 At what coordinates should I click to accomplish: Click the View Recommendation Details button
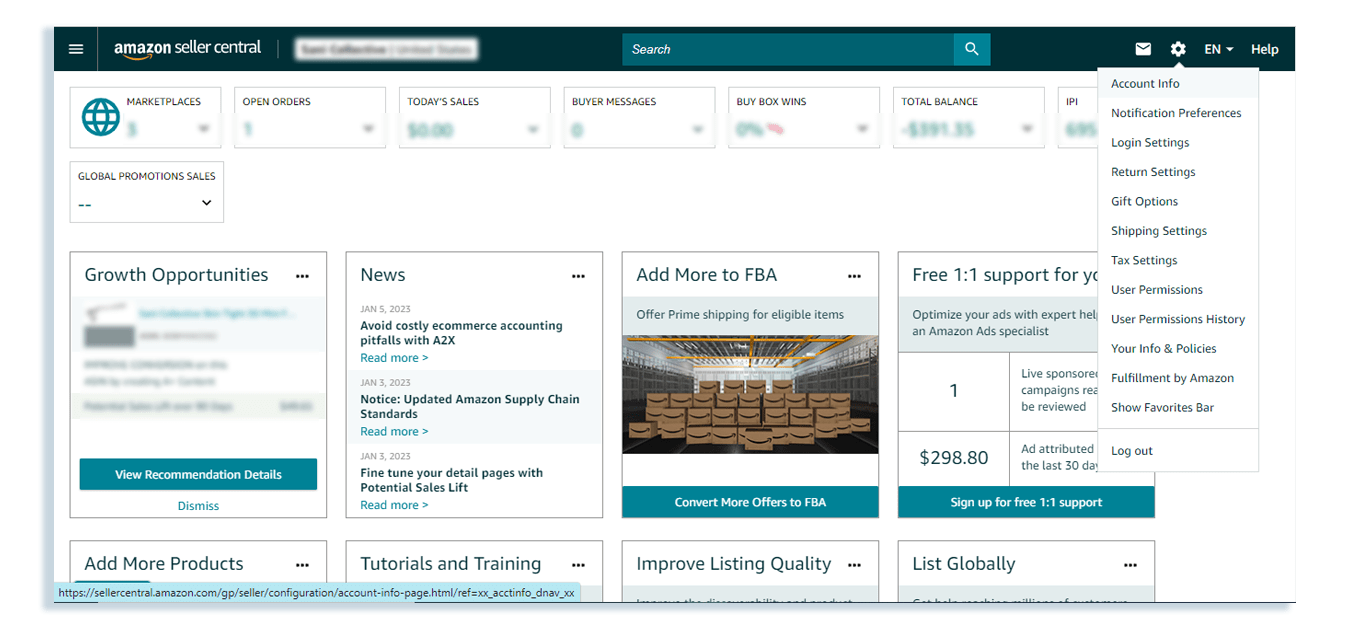[x=197, y=474]
